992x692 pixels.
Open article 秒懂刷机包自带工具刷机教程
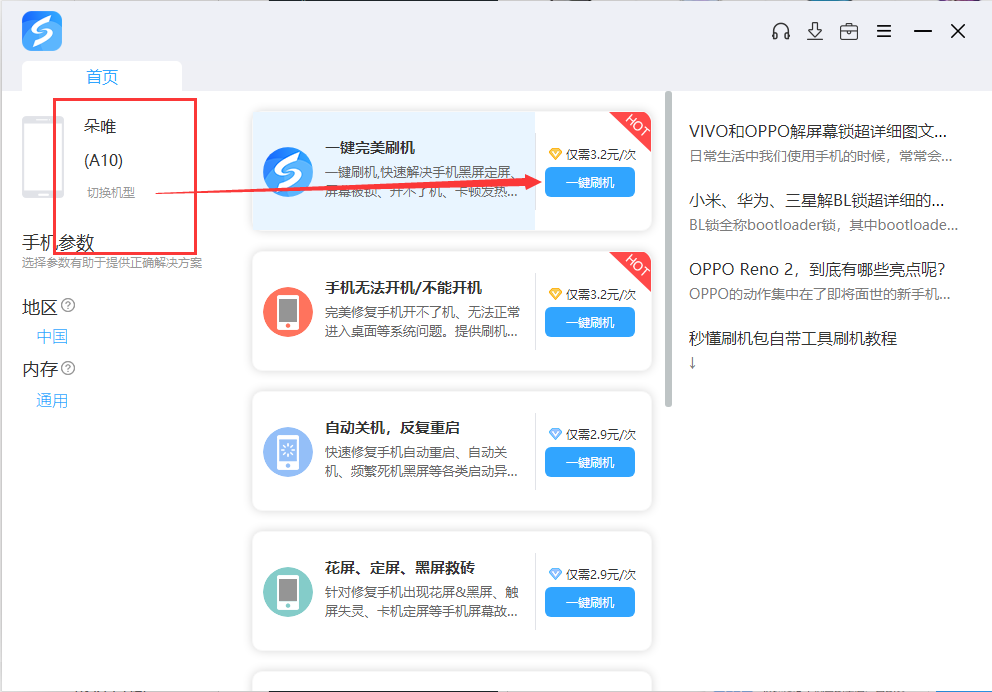coord(793,338)
